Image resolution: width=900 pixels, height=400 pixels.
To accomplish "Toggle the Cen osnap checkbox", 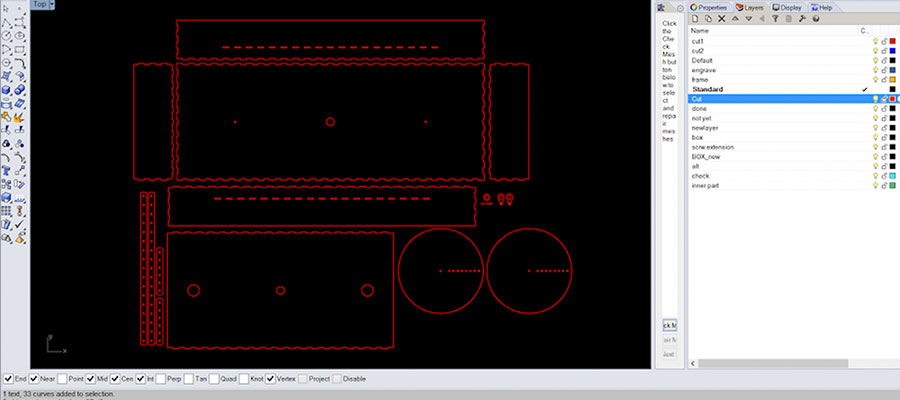I will point(115,379).
